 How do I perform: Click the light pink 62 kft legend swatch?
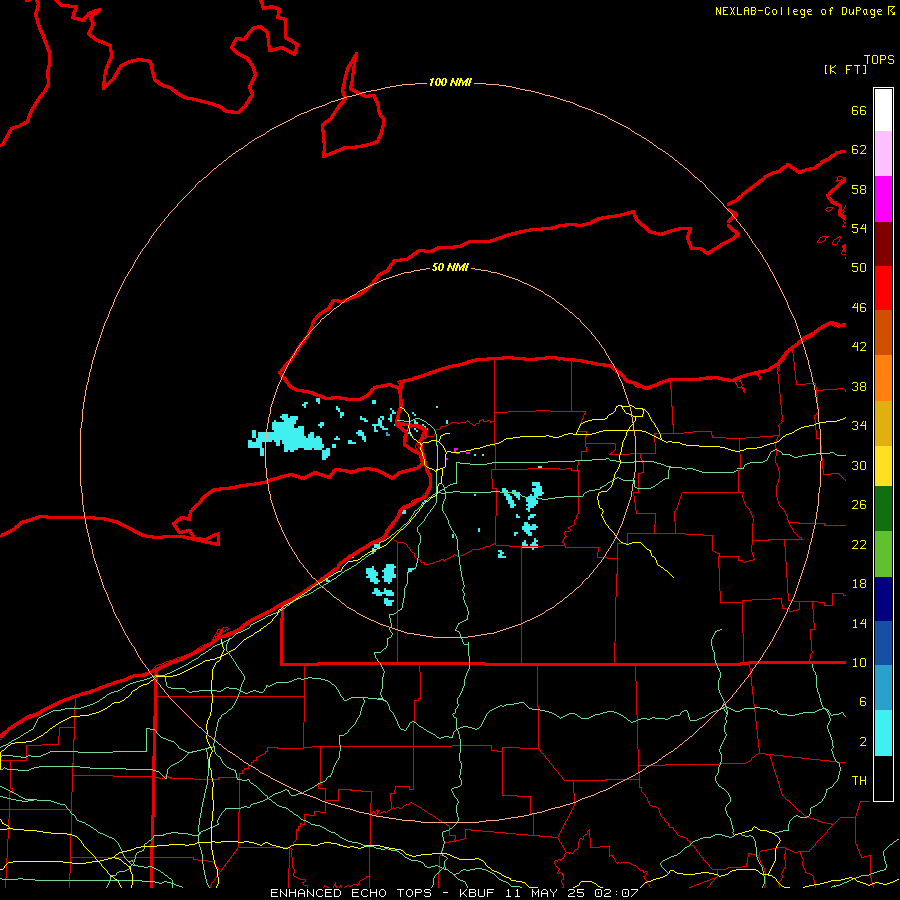[x=883, y=154]
